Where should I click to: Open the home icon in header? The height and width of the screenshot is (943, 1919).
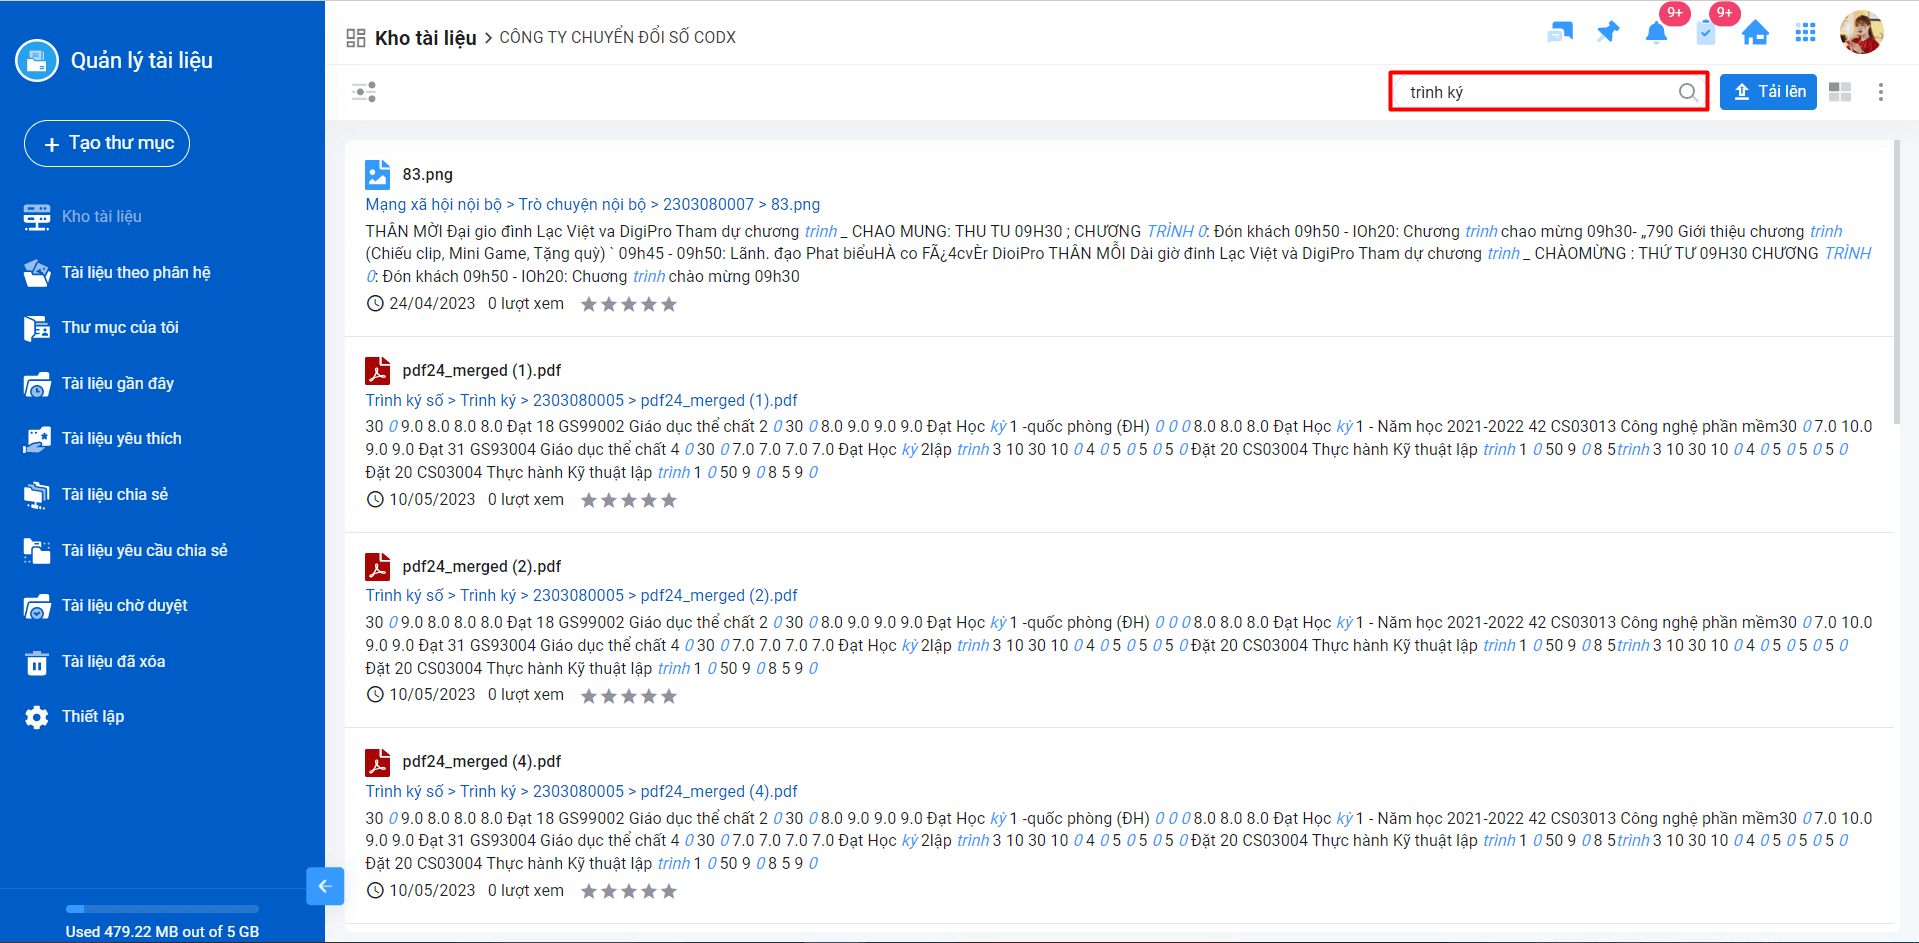(x=1755, y=33)
